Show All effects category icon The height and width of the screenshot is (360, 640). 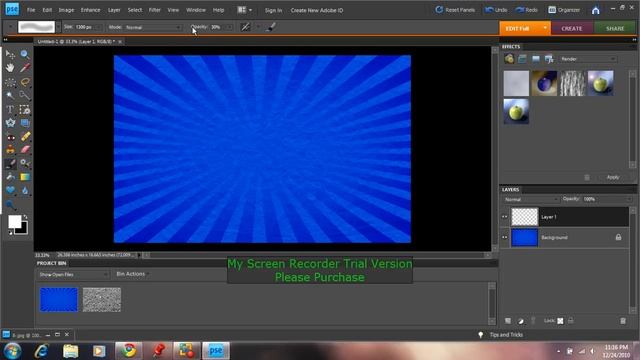(549, 59)
